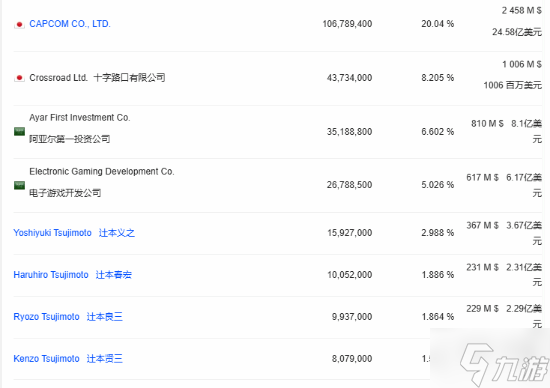The width and height of the screenshot is (550, 388).
Task: Open the Haruhiro Tsujimoto shareholder link
Action: 51,275
